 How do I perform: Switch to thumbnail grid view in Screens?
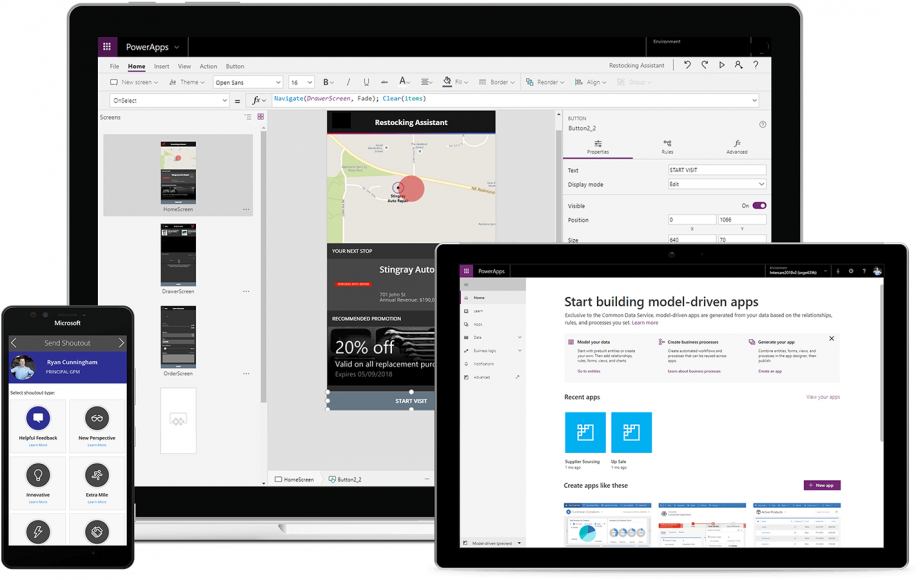click(261, 117)
